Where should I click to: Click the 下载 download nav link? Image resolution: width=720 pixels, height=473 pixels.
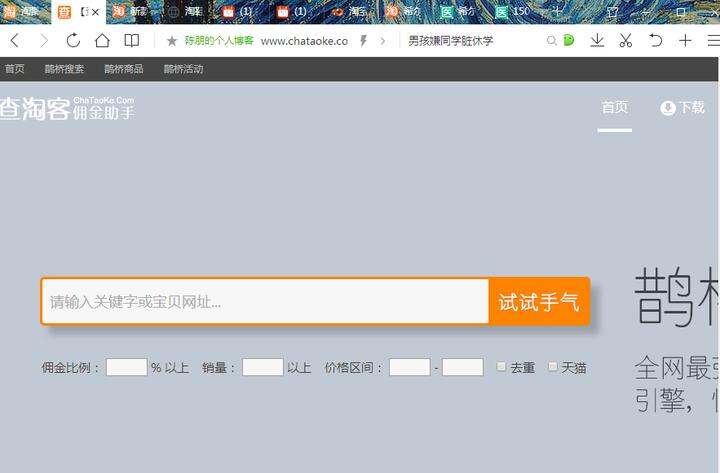pos(682,108)
